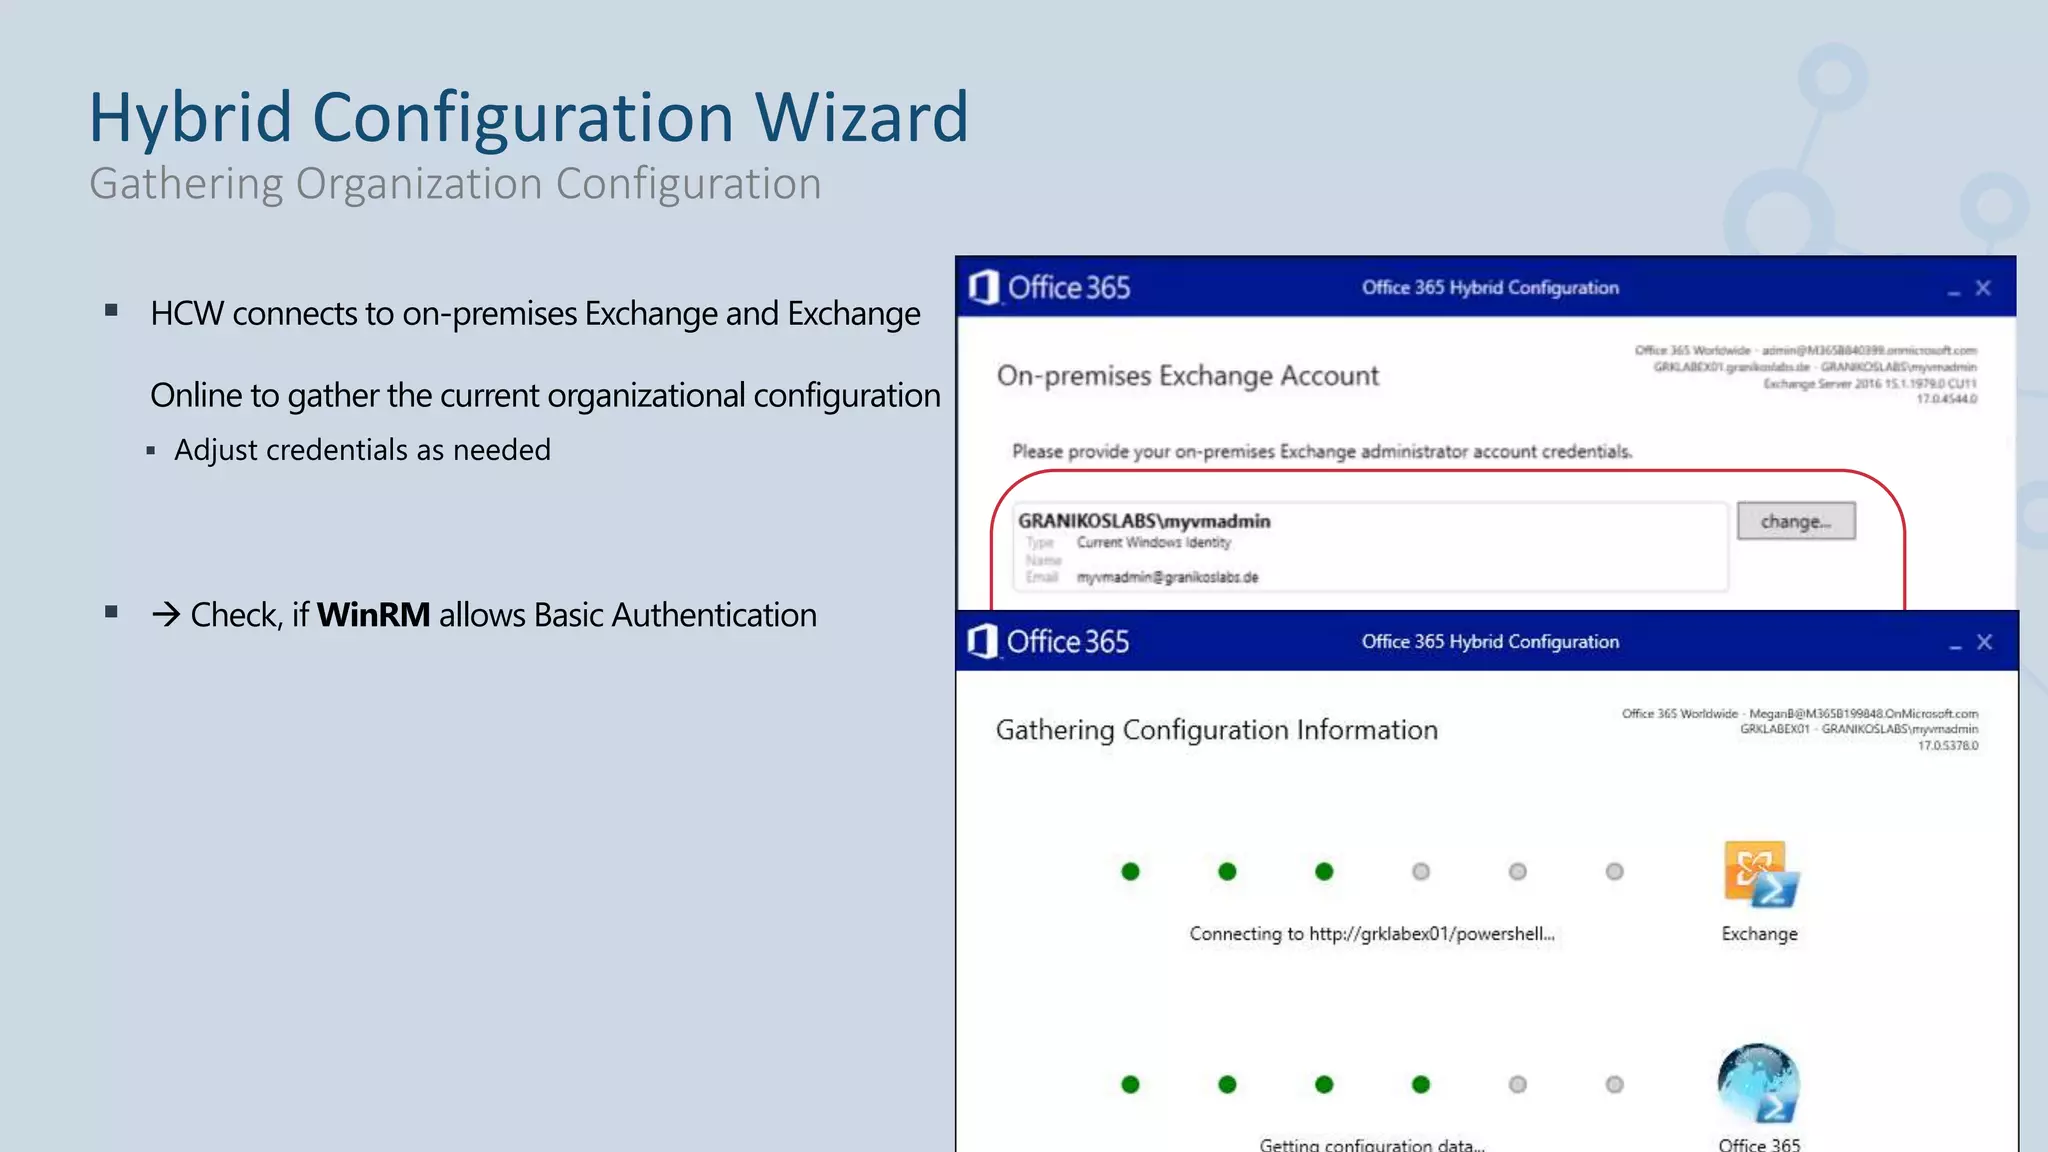Click the 'Exchange' label under the PowerShell icon
The width and height of the screenshot is (2048, 1152).
pyautogui.click(x=1760, y=934)
